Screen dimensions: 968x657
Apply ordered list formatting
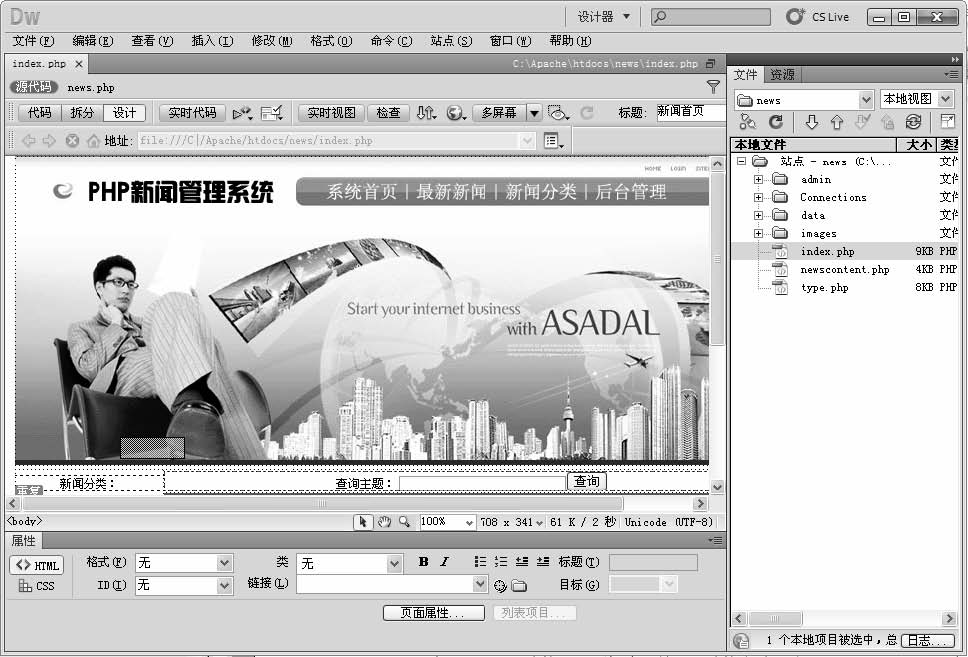click(x=501, y=561)
